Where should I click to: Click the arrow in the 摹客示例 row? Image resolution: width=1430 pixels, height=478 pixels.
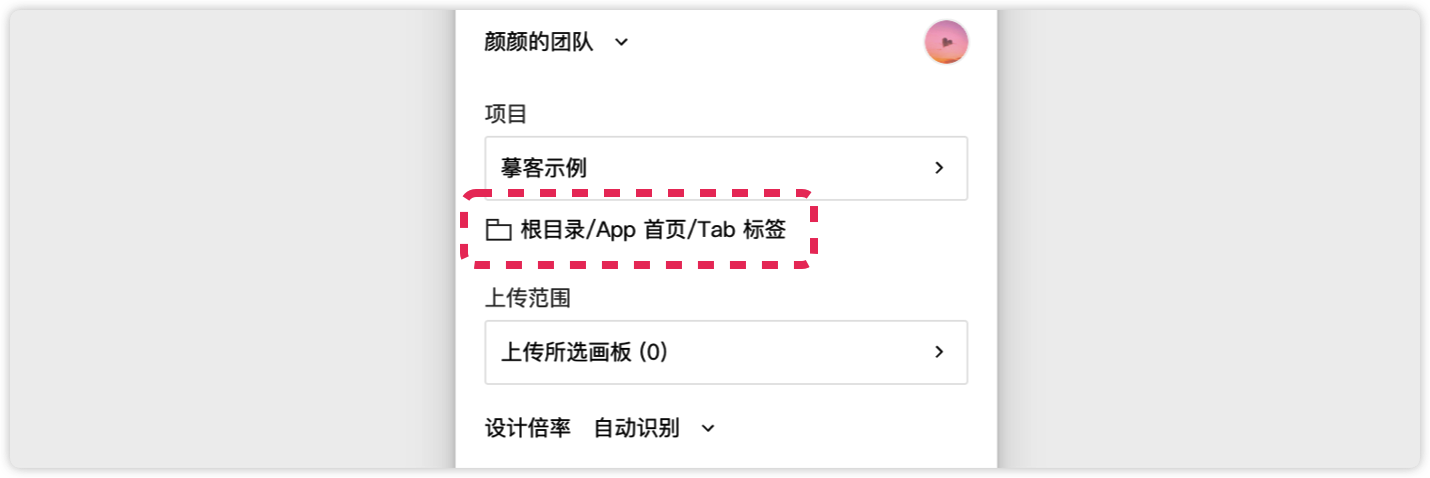(939, 168)
